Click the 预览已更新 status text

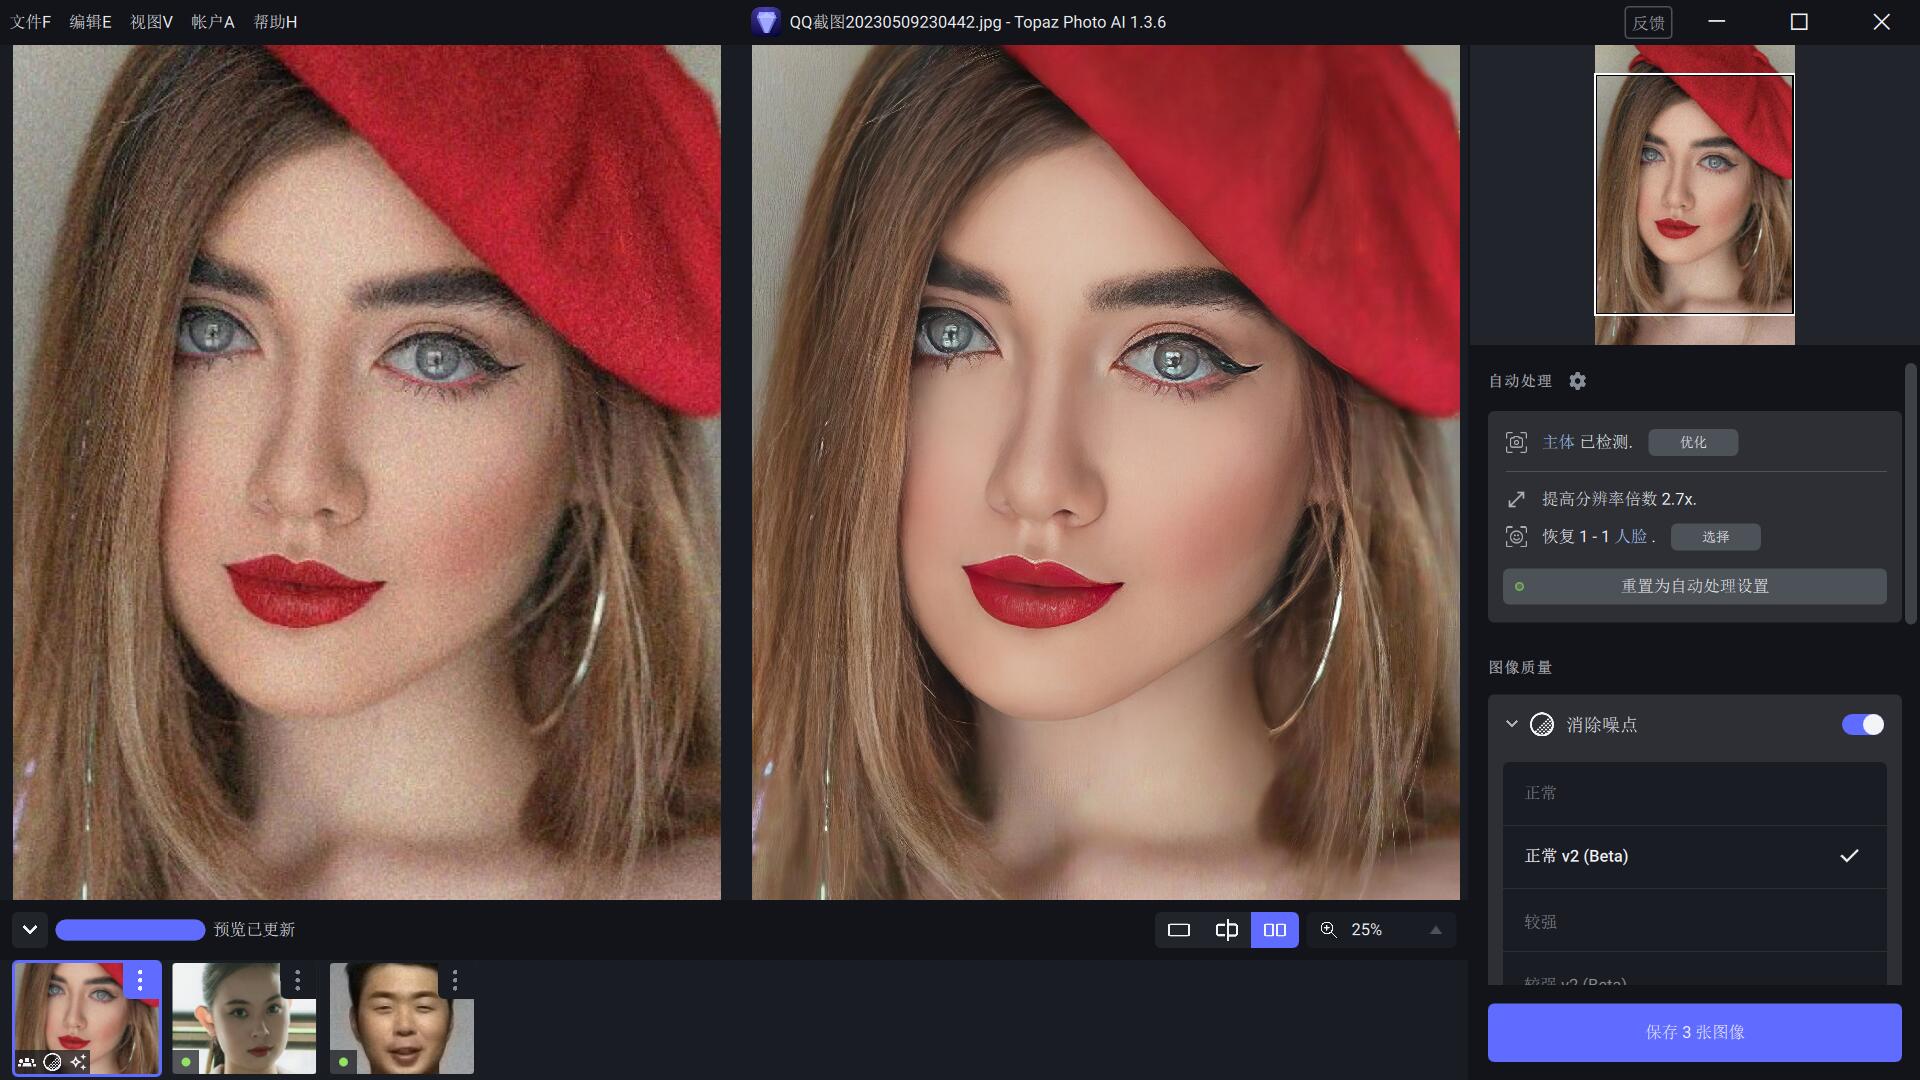pyautogui.click(x=254, y=930)
